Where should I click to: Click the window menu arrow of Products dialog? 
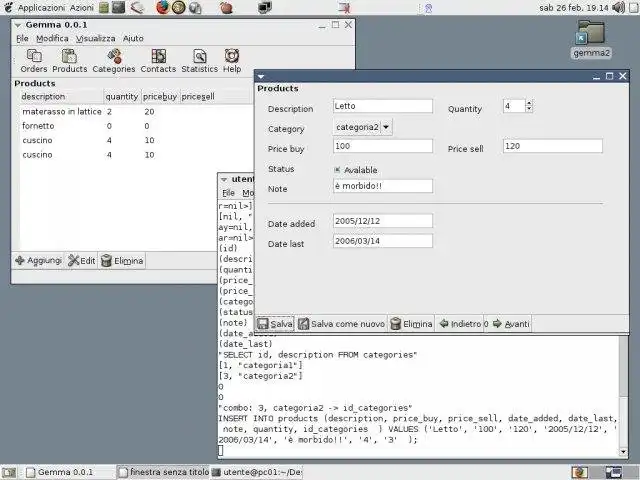(x=261, y=76)
